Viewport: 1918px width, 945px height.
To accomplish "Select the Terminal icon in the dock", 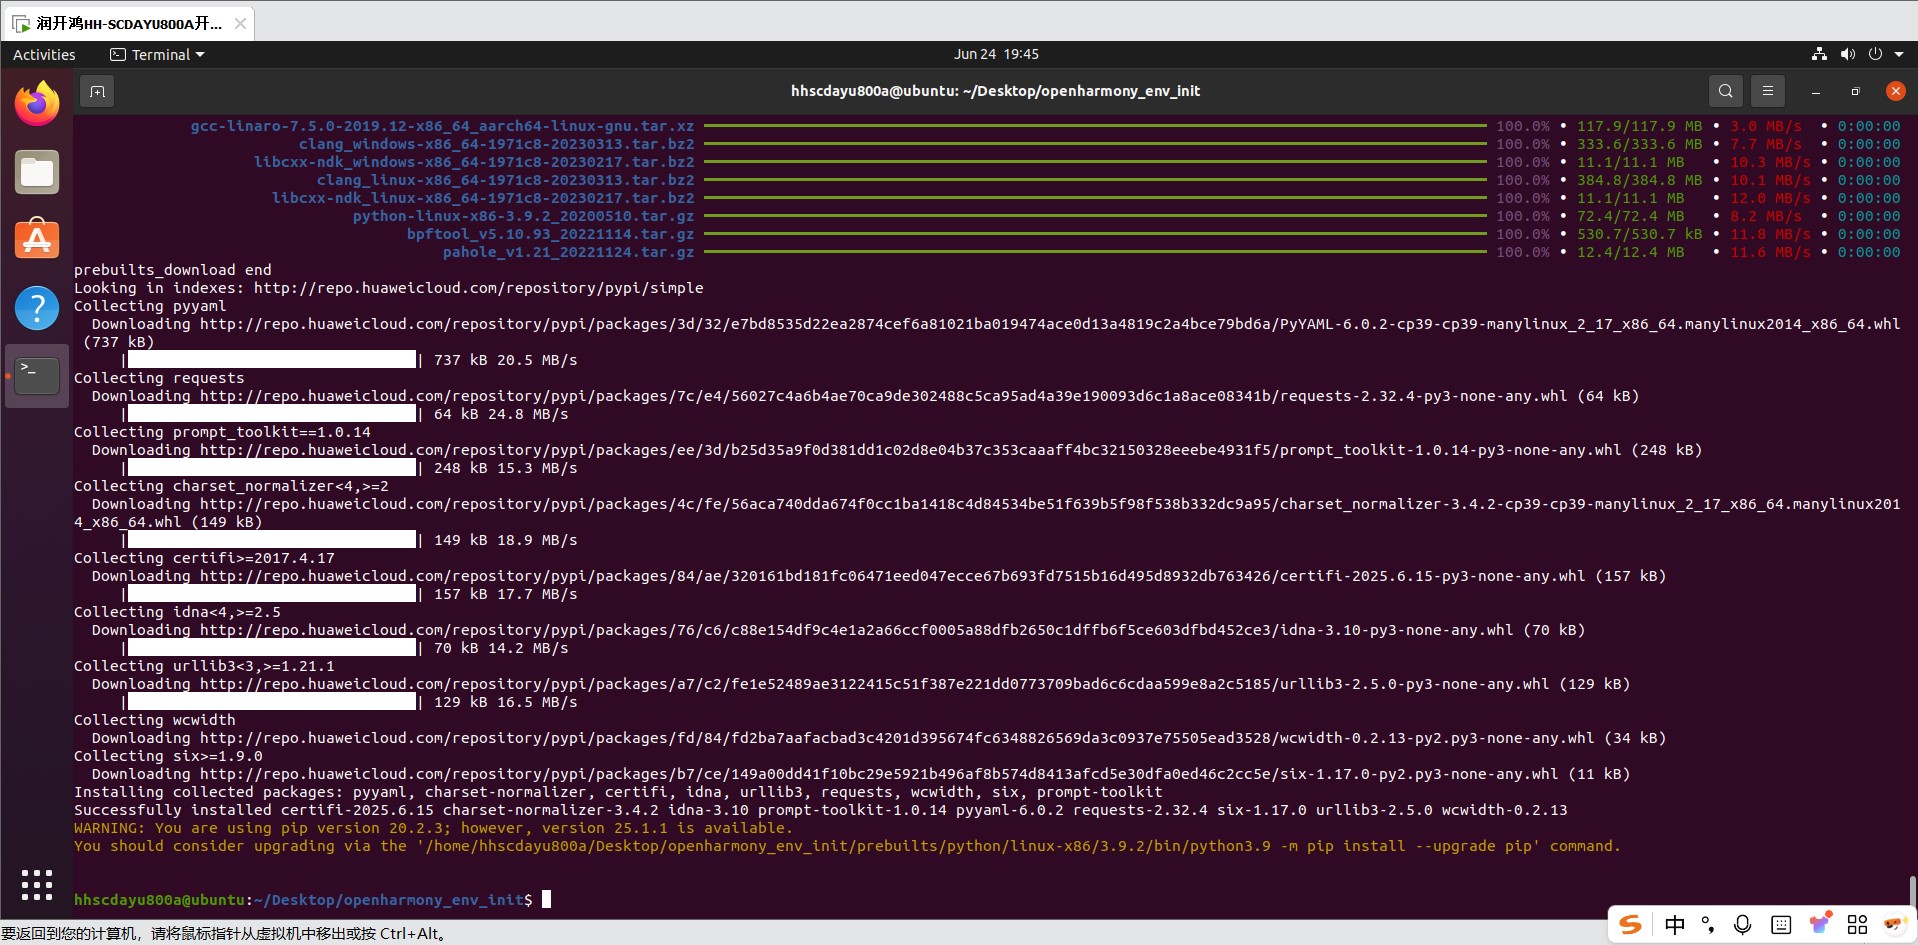I will (37, 376).
